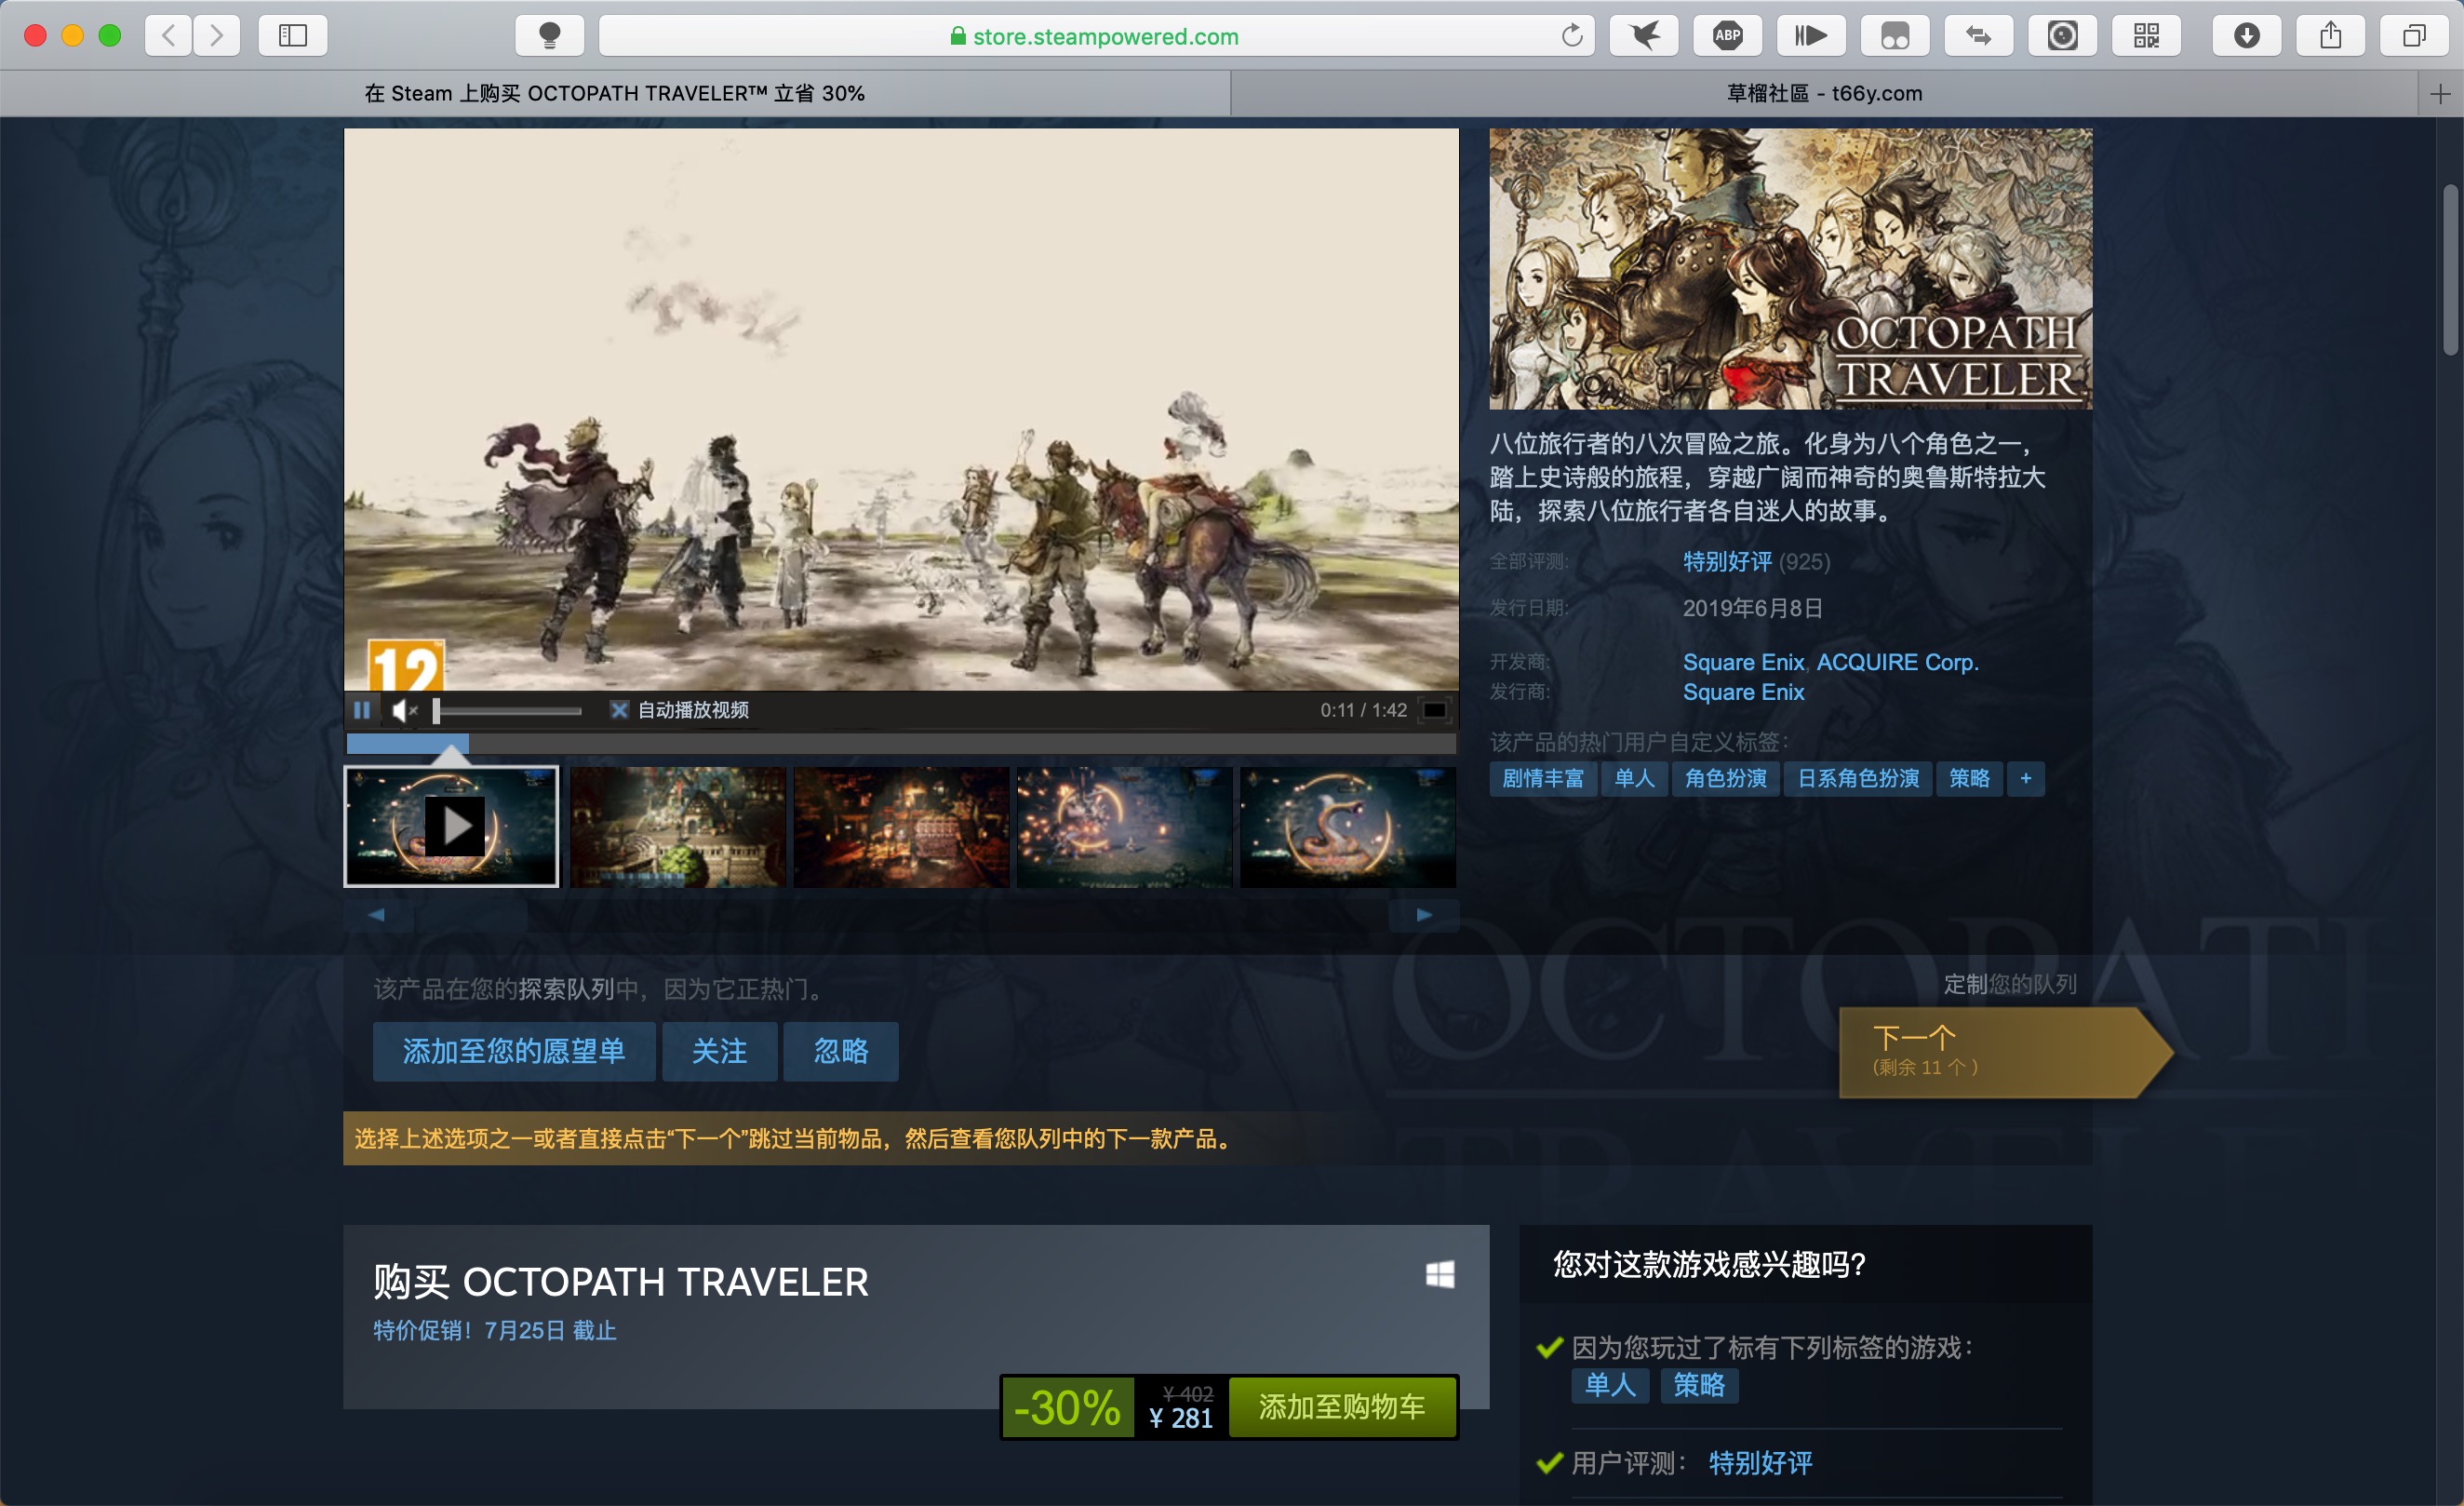Click the 日系角色扮演 tag
This screenshot has width=2464, height=1506.
[x=1858, y=779]
